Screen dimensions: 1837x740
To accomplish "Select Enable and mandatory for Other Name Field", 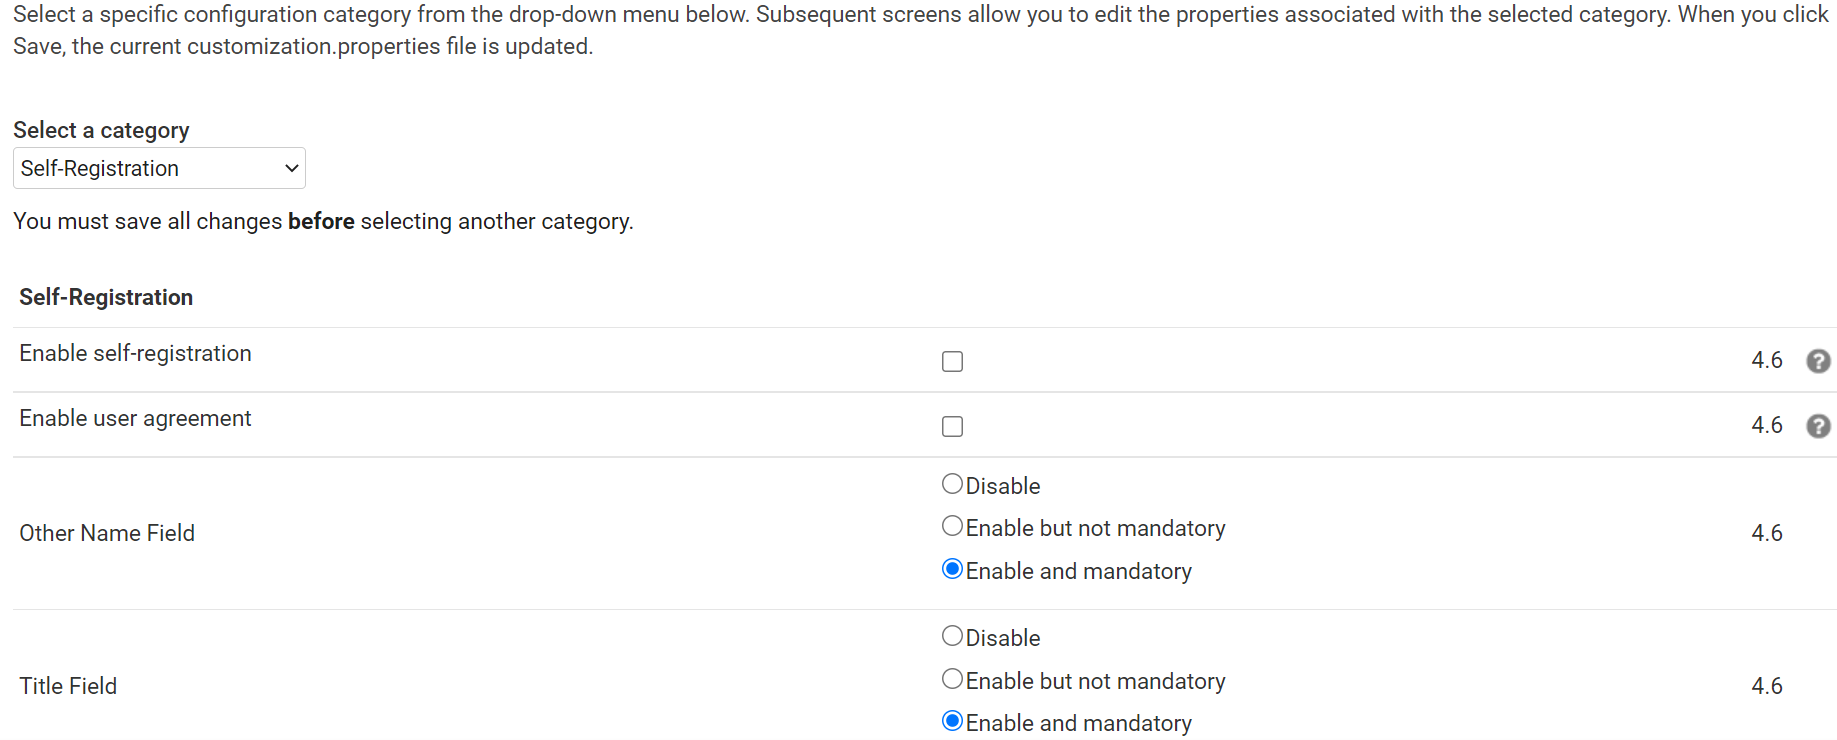I will pos(952,569).
